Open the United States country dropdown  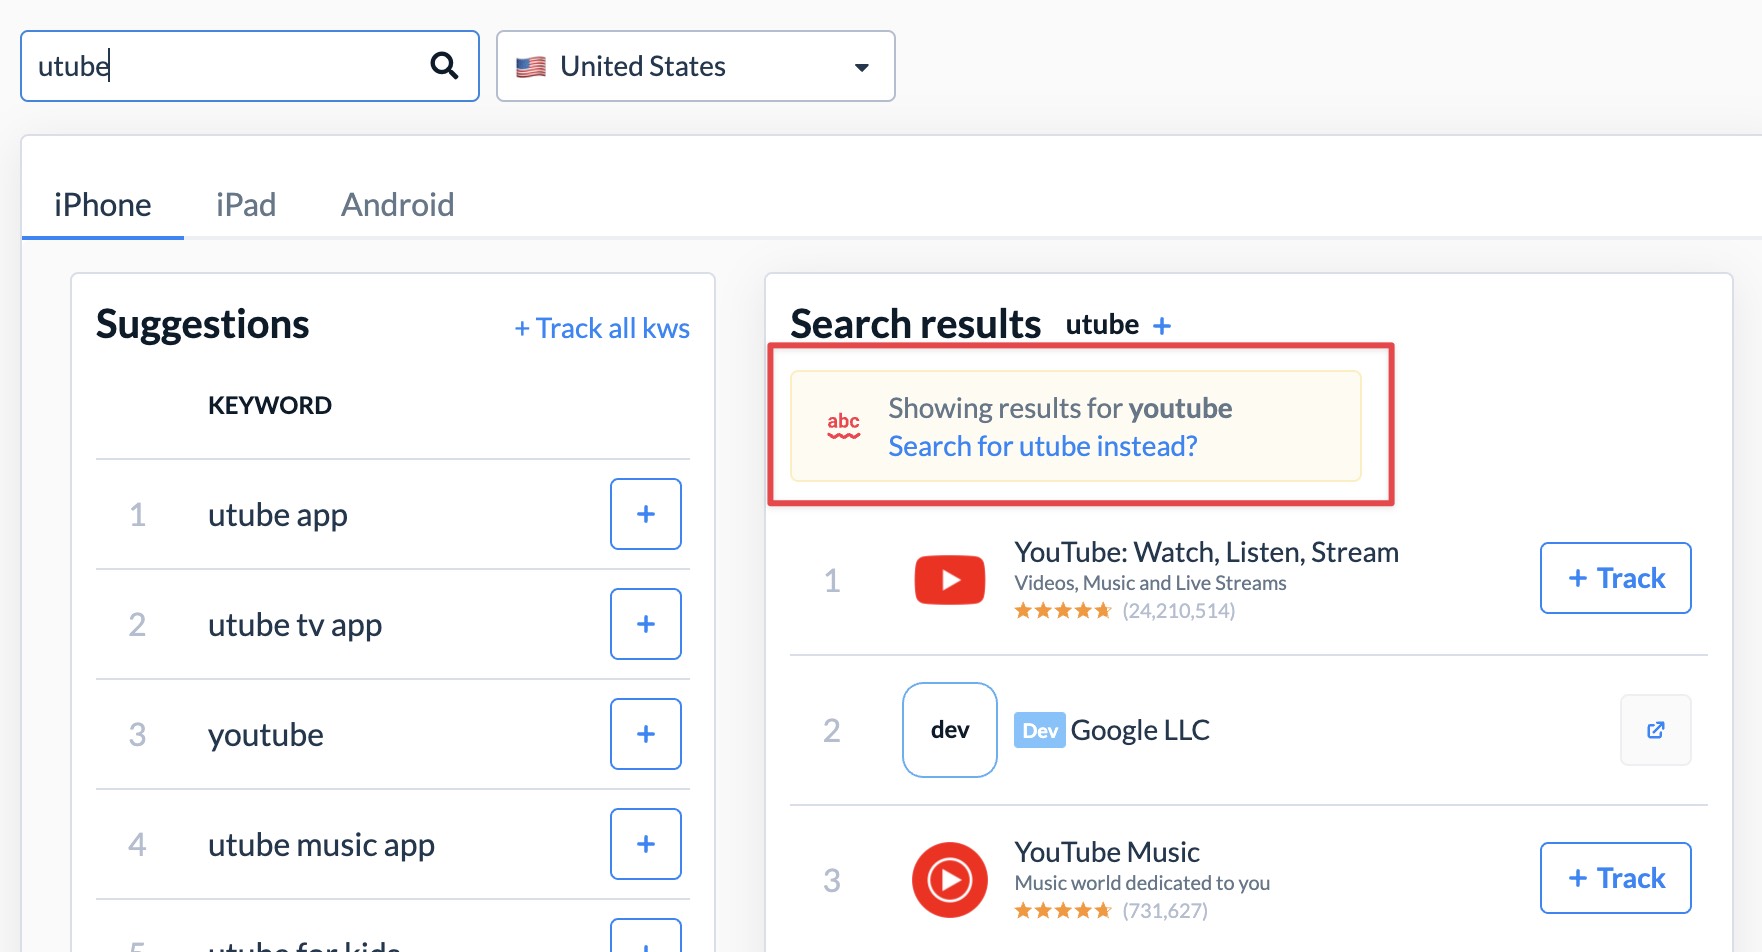click(696, 66)
